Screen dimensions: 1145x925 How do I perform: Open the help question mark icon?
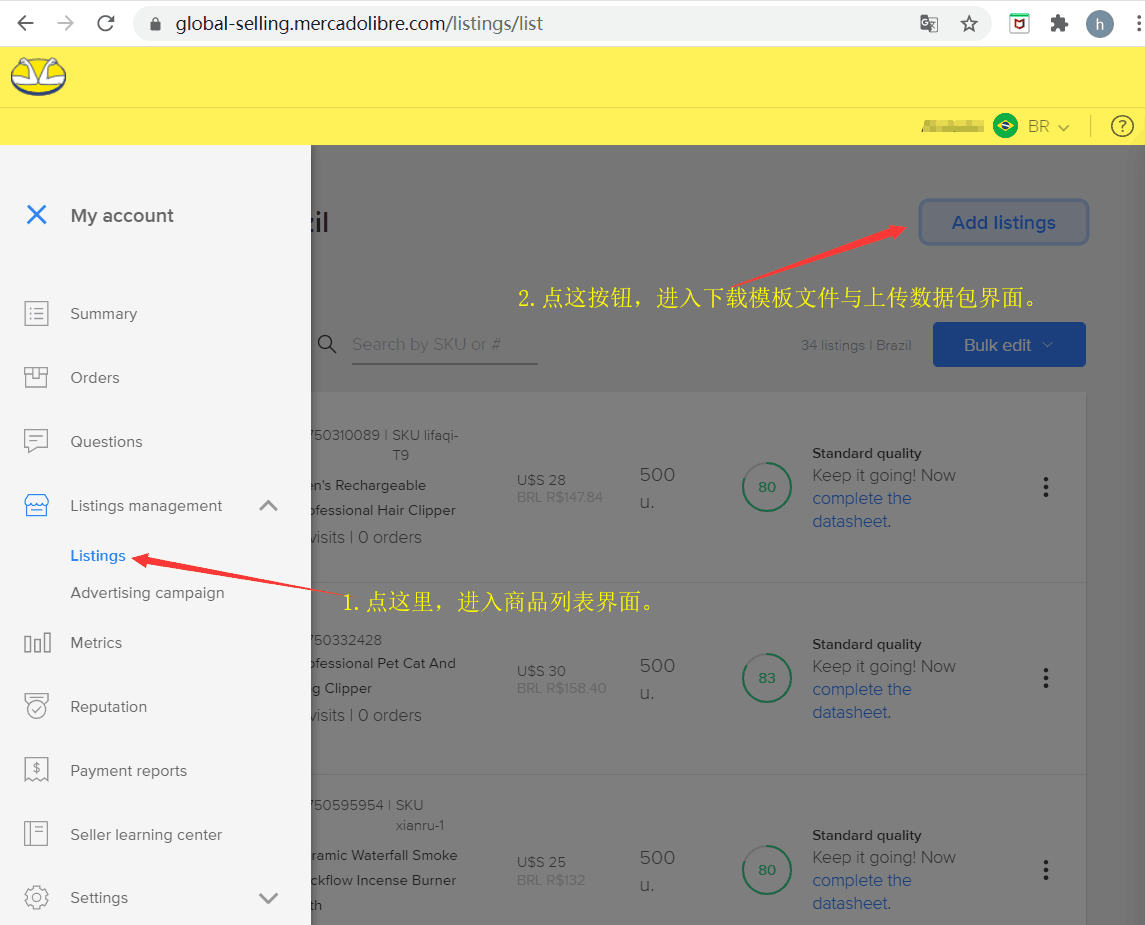pos(1122,126)
